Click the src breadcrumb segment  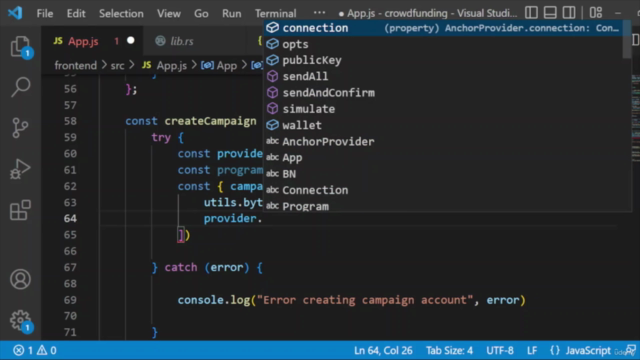pos(118,65)
